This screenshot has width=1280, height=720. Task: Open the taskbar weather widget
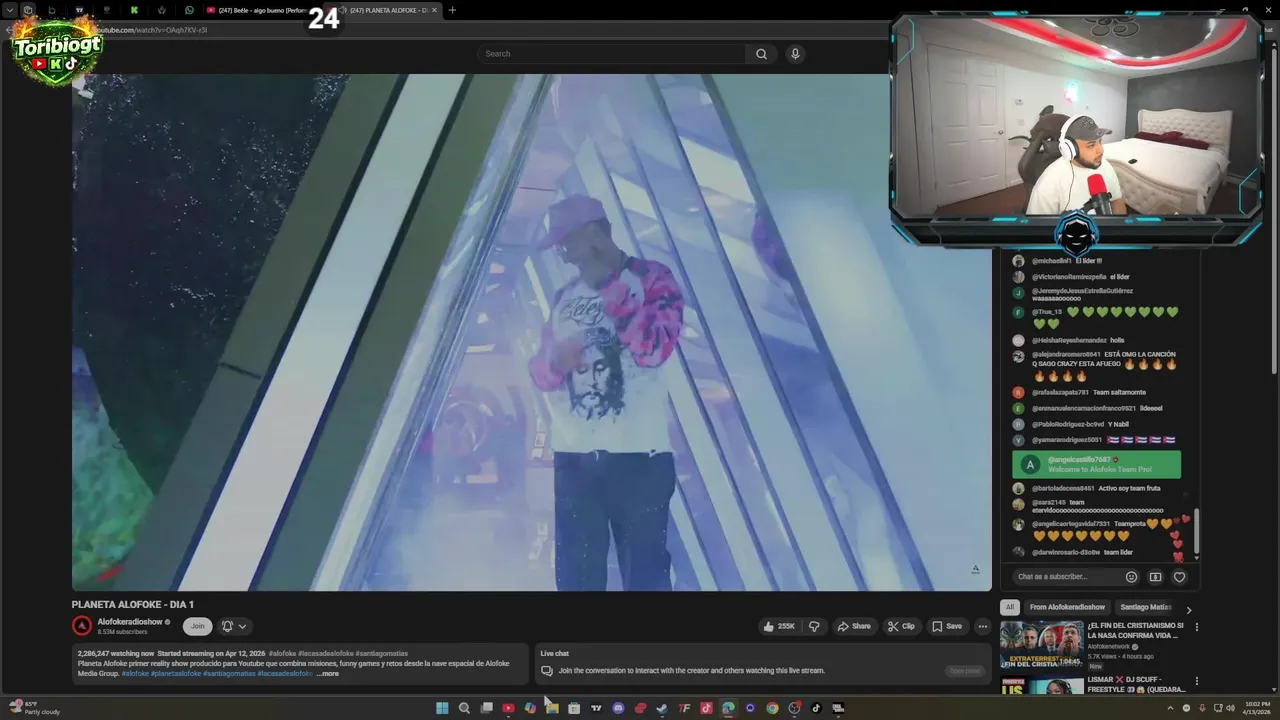[x=35, y=708]
